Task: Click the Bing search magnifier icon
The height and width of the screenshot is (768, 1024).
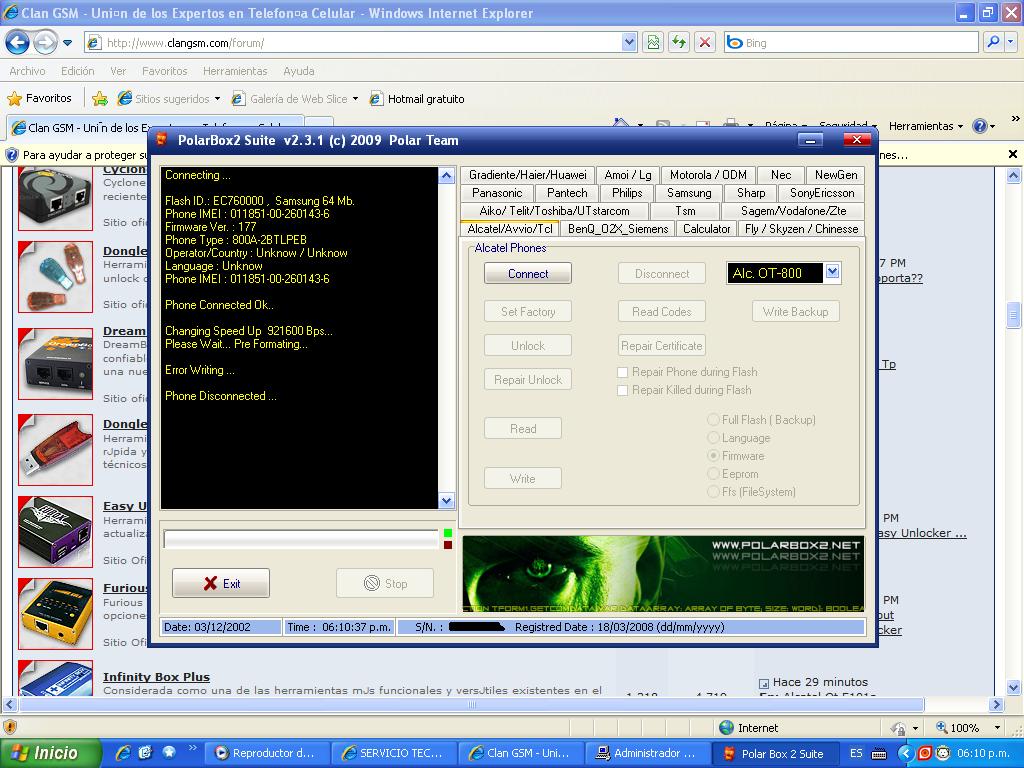Action: coord(993,43)
